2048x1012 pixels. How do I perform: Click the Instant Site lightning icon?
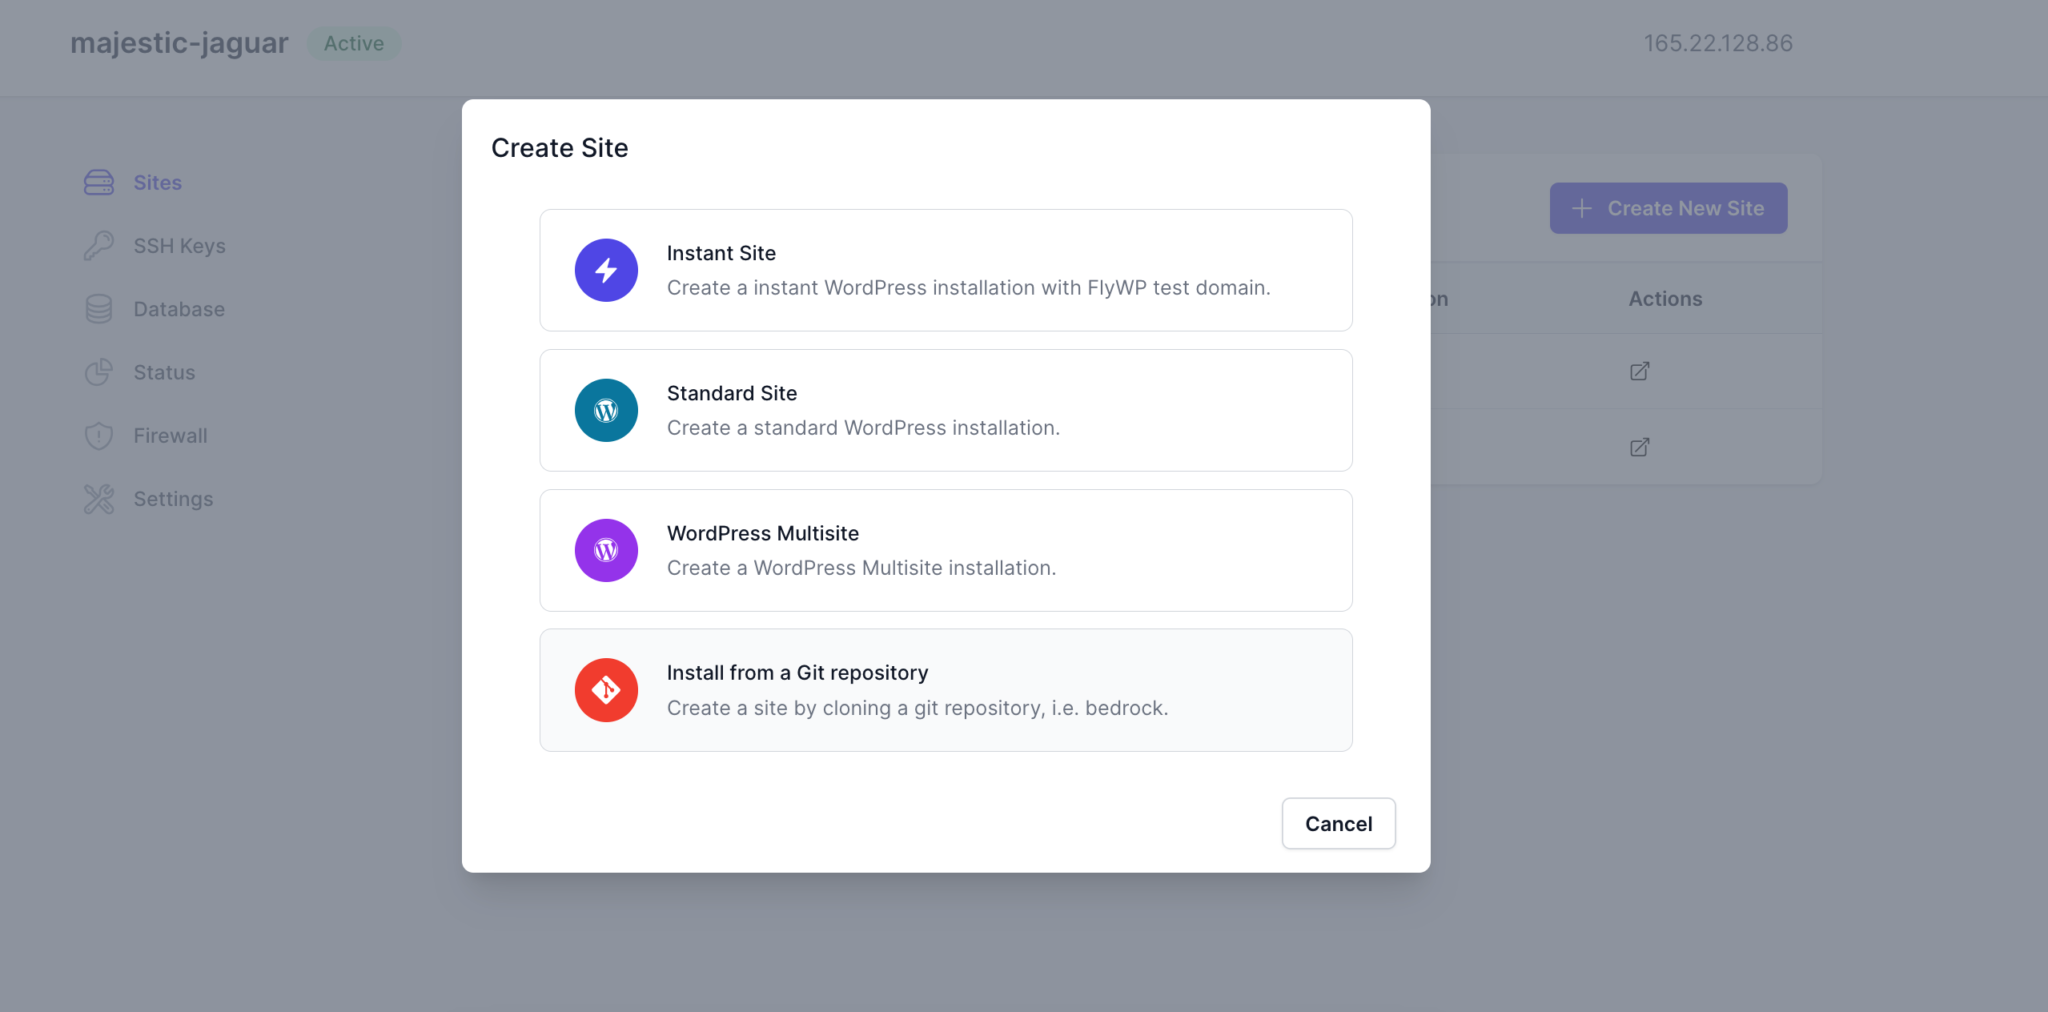[x=606, y=270]
